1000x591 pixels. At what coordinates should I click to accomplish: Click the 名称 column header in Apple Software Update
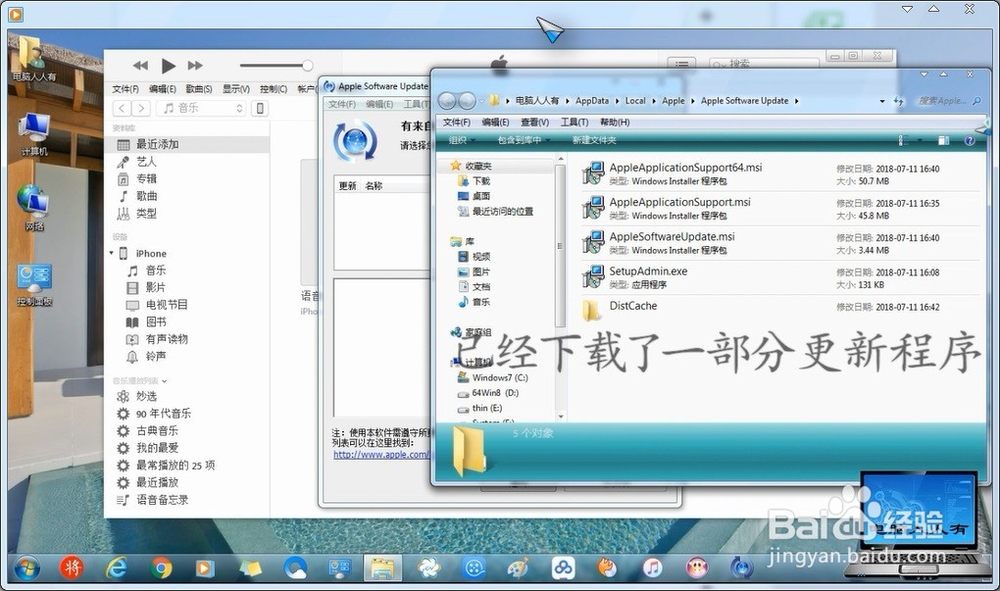coord(374,186)
